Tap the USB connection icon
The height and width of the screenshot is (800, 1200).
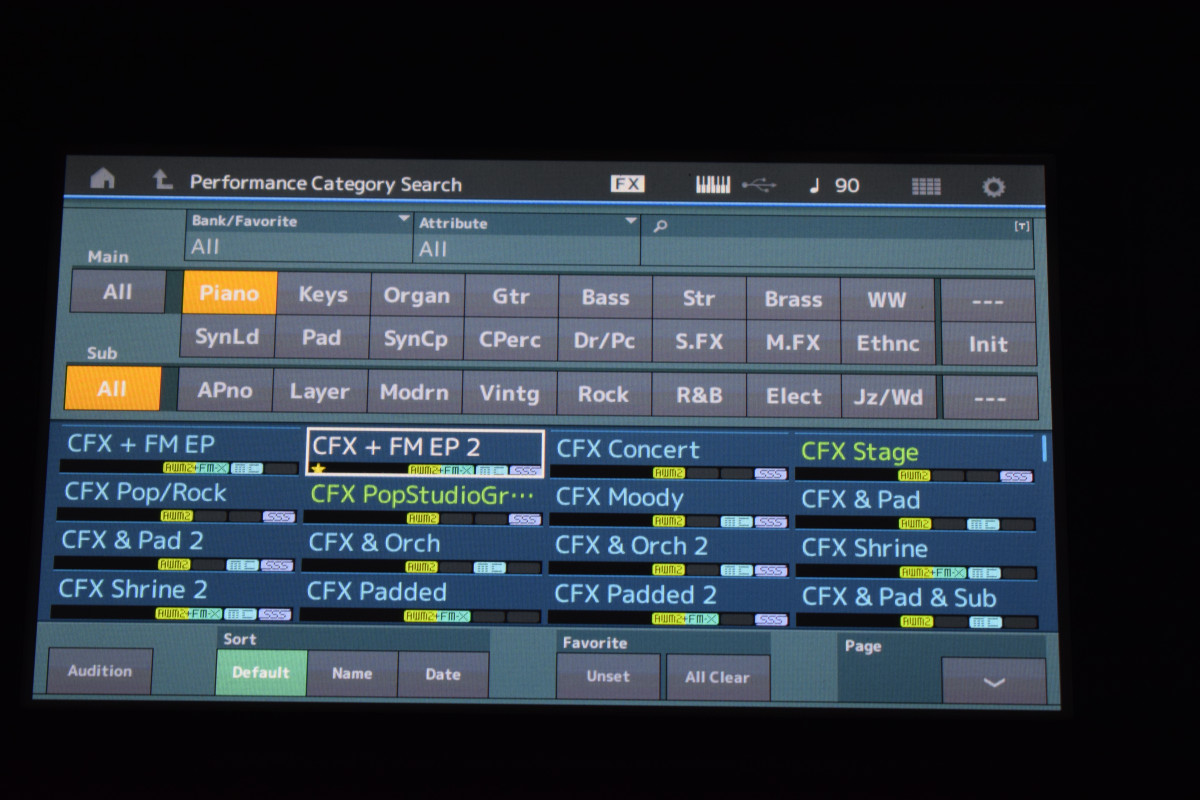pos(759,185)
